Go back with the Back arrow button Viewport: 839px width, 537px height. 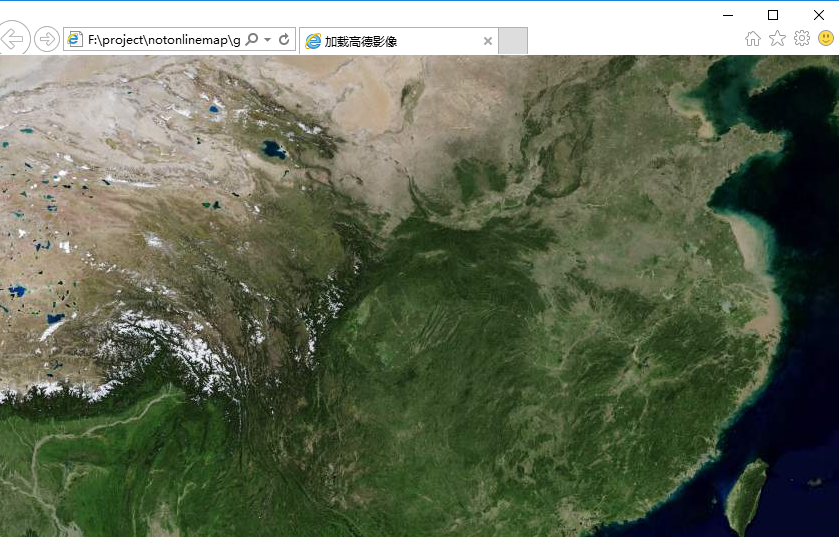(x=13, y=39)
